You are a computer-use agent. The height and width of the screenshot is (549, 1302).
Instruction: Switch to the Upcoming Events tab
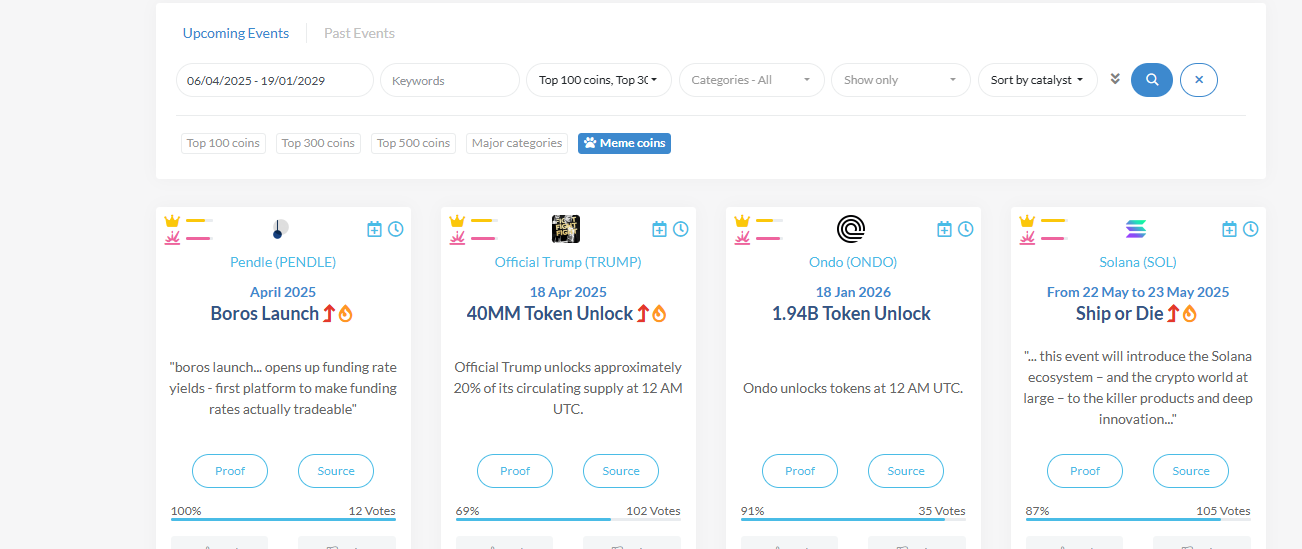coord(236,33)
